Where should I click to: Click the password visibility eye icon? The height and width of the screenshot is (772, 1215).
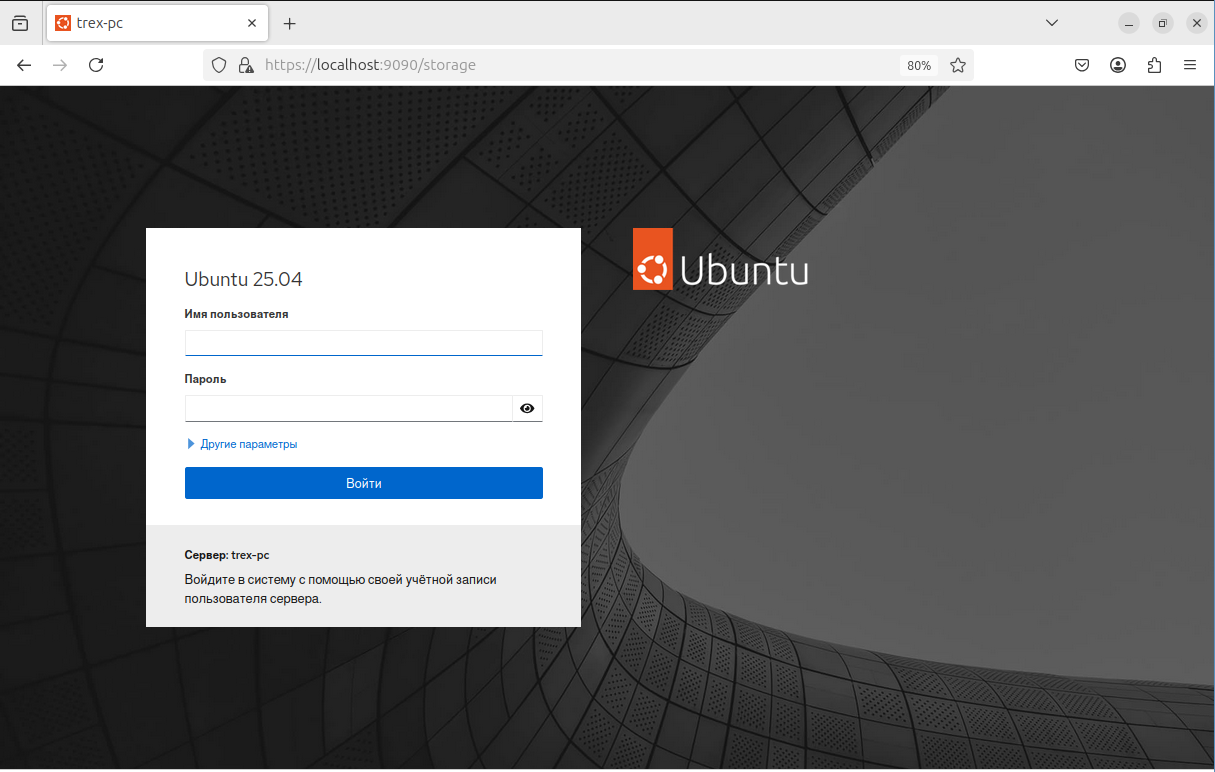click(527, 408)
